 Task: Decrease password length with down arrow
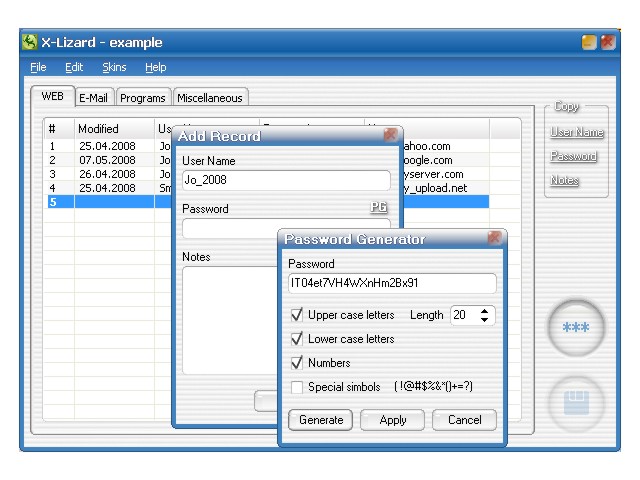[484, 319]
